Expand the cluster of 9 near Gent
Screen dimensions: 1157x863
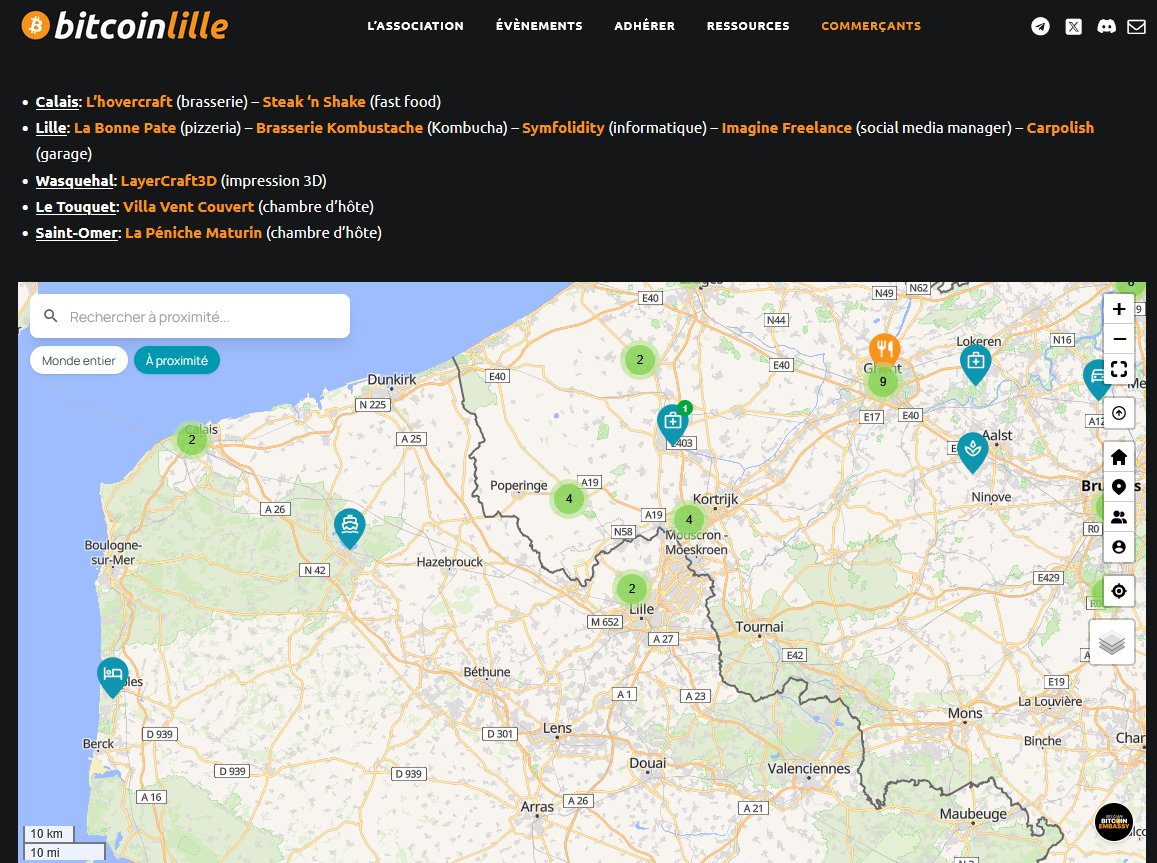[883, 381]
